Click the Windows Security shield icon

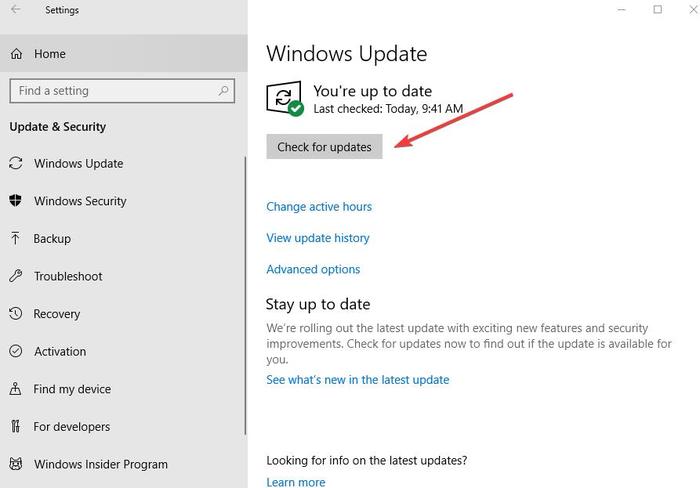pyautogui.click(x=16, y=201)
